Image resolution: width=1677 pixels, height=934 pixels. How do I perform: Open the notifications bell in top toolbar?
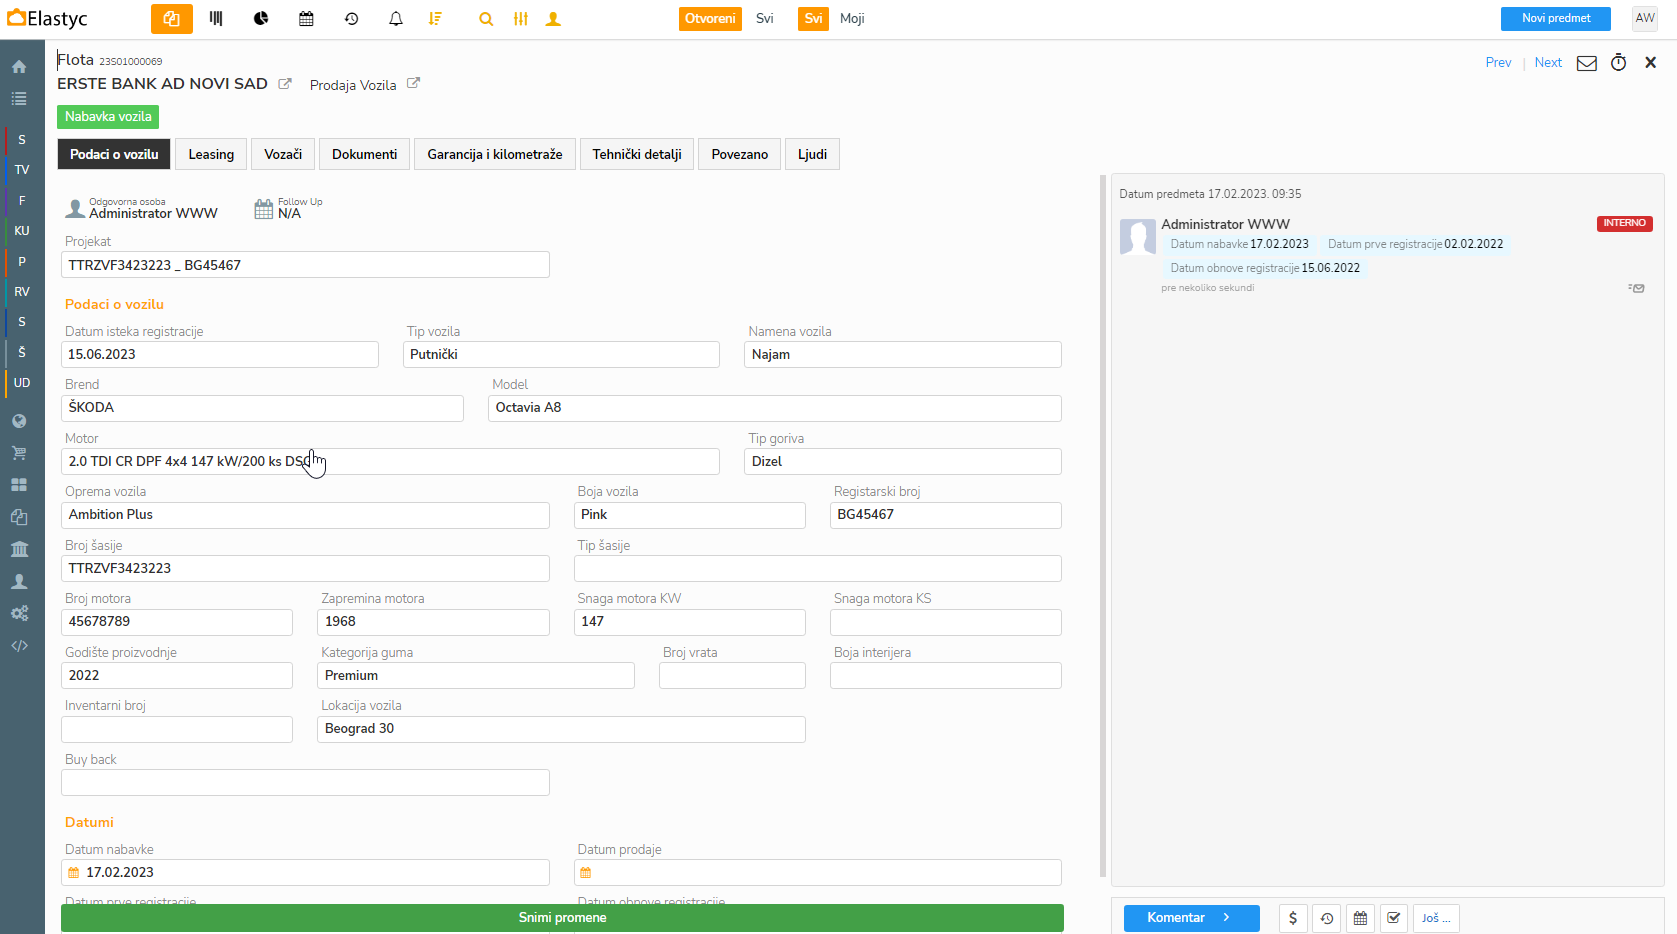tap(396, 19)
